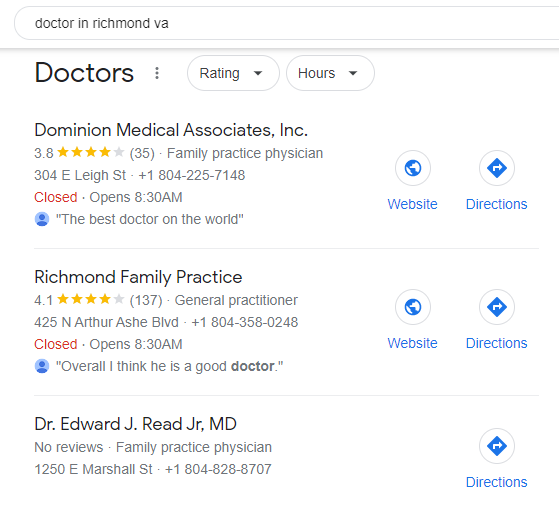
Task: Get directions to Dominion Medical Associates icon
Action: [x=497, y=168]
